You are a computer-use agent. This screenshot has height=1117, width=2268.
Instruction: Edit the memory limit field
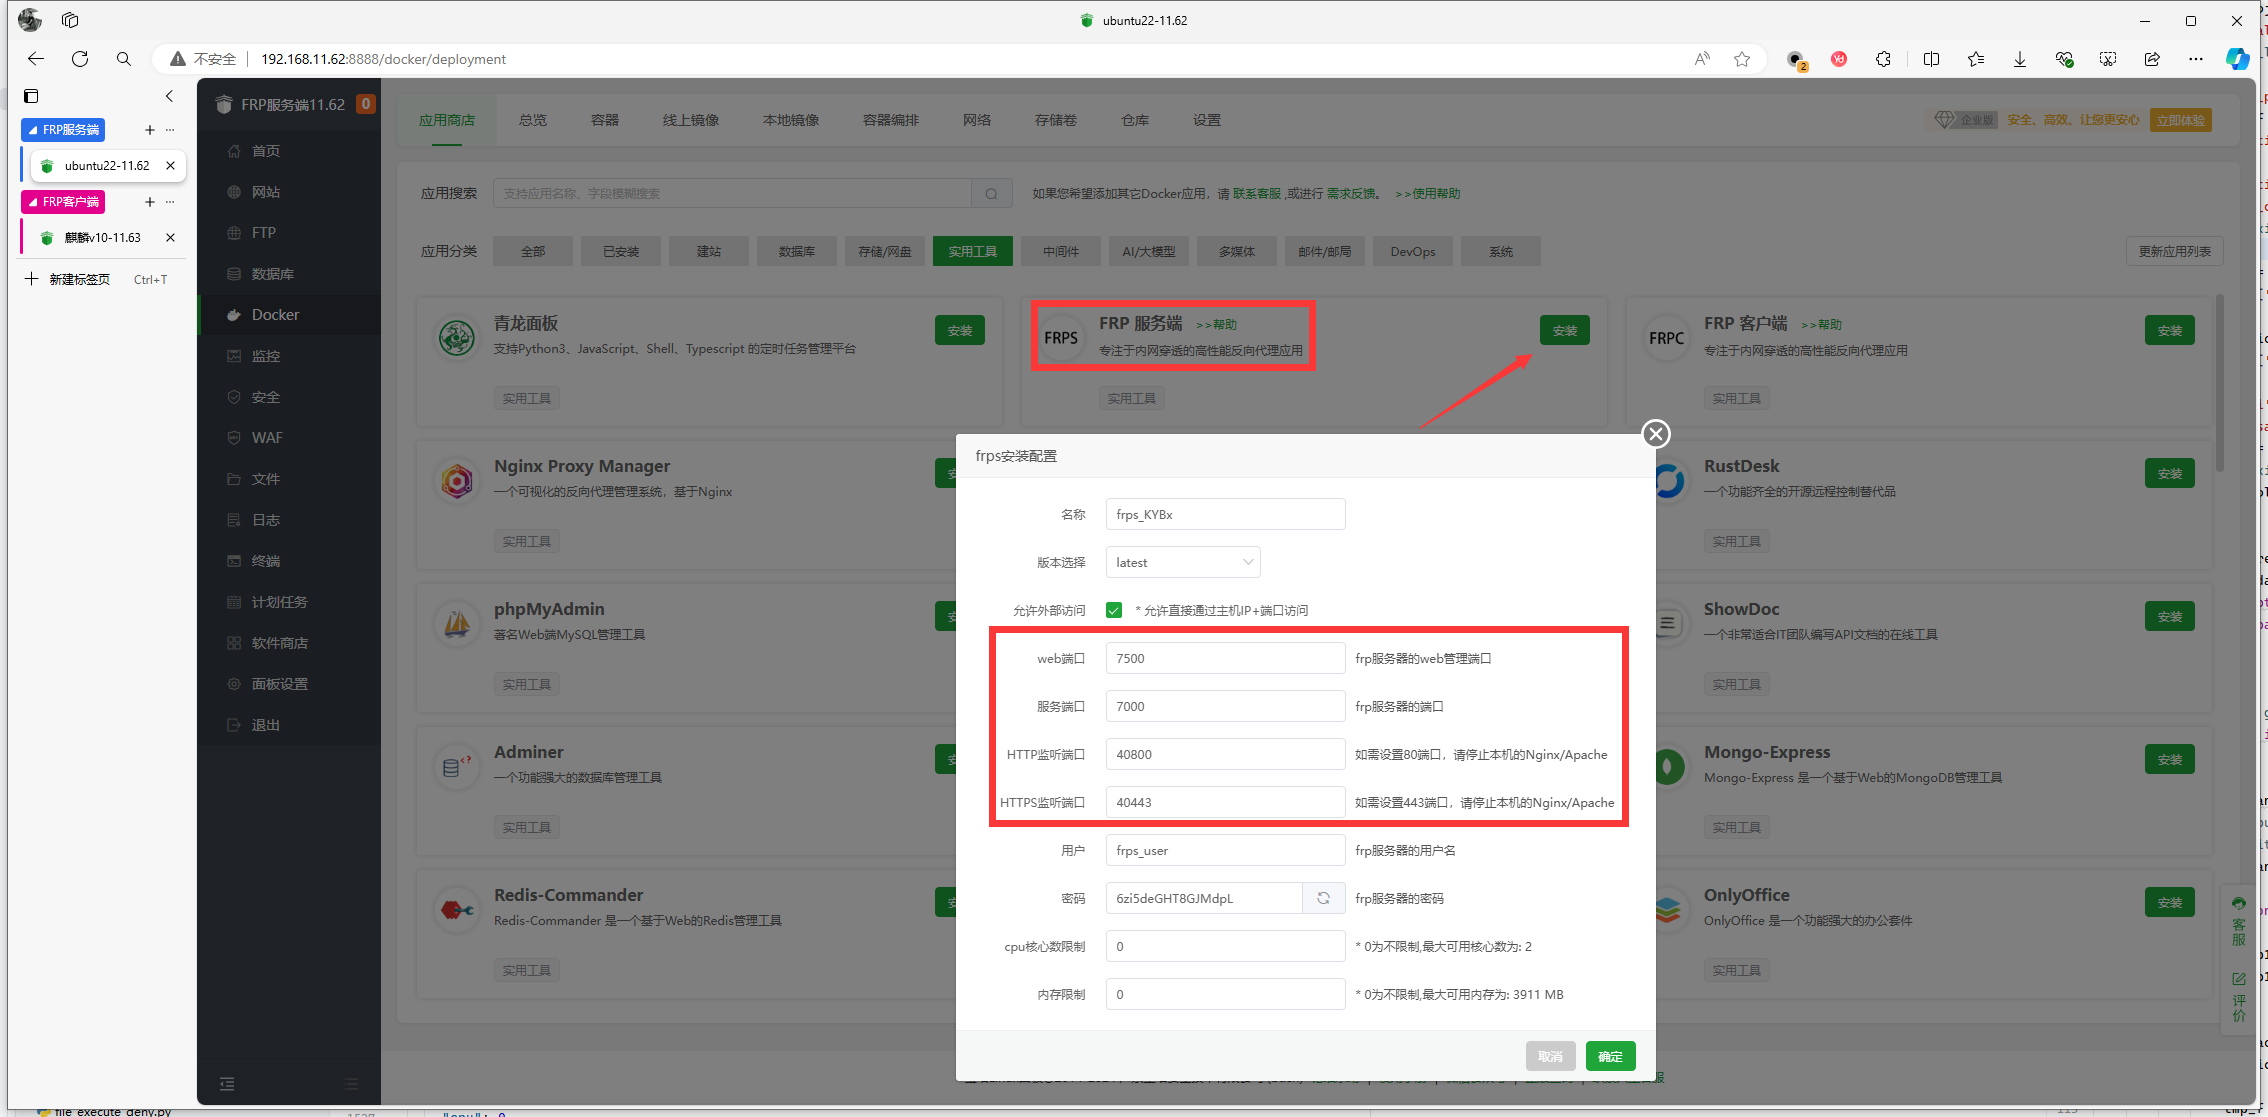coord(1225,994)
